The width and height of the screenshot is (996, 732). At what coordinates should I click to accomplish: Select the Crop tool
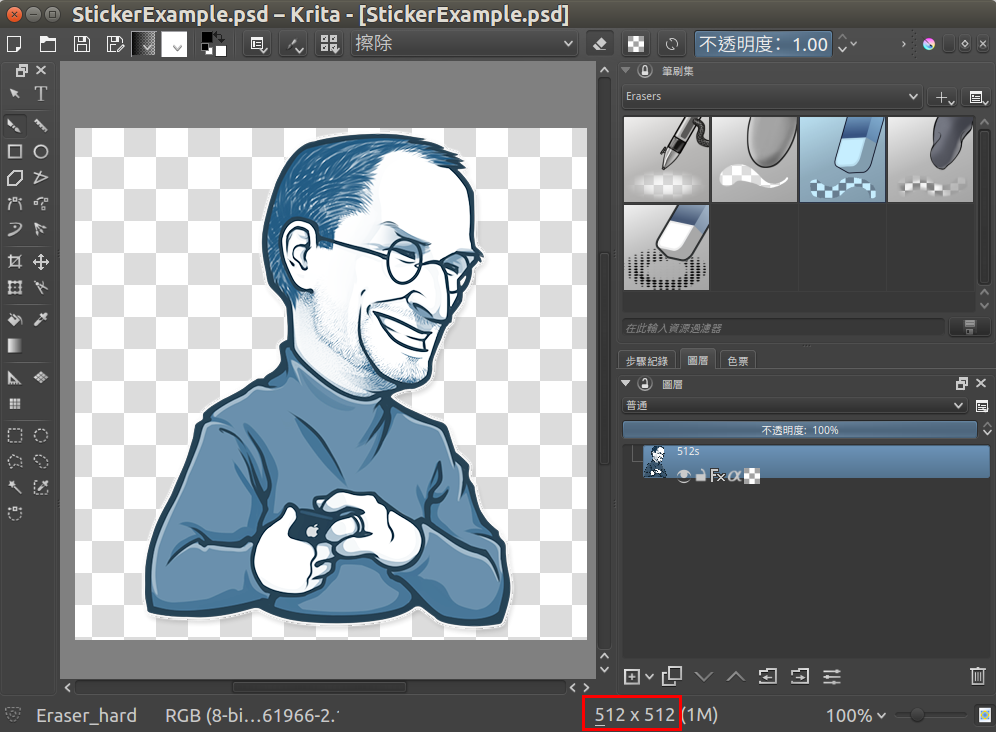15,262
